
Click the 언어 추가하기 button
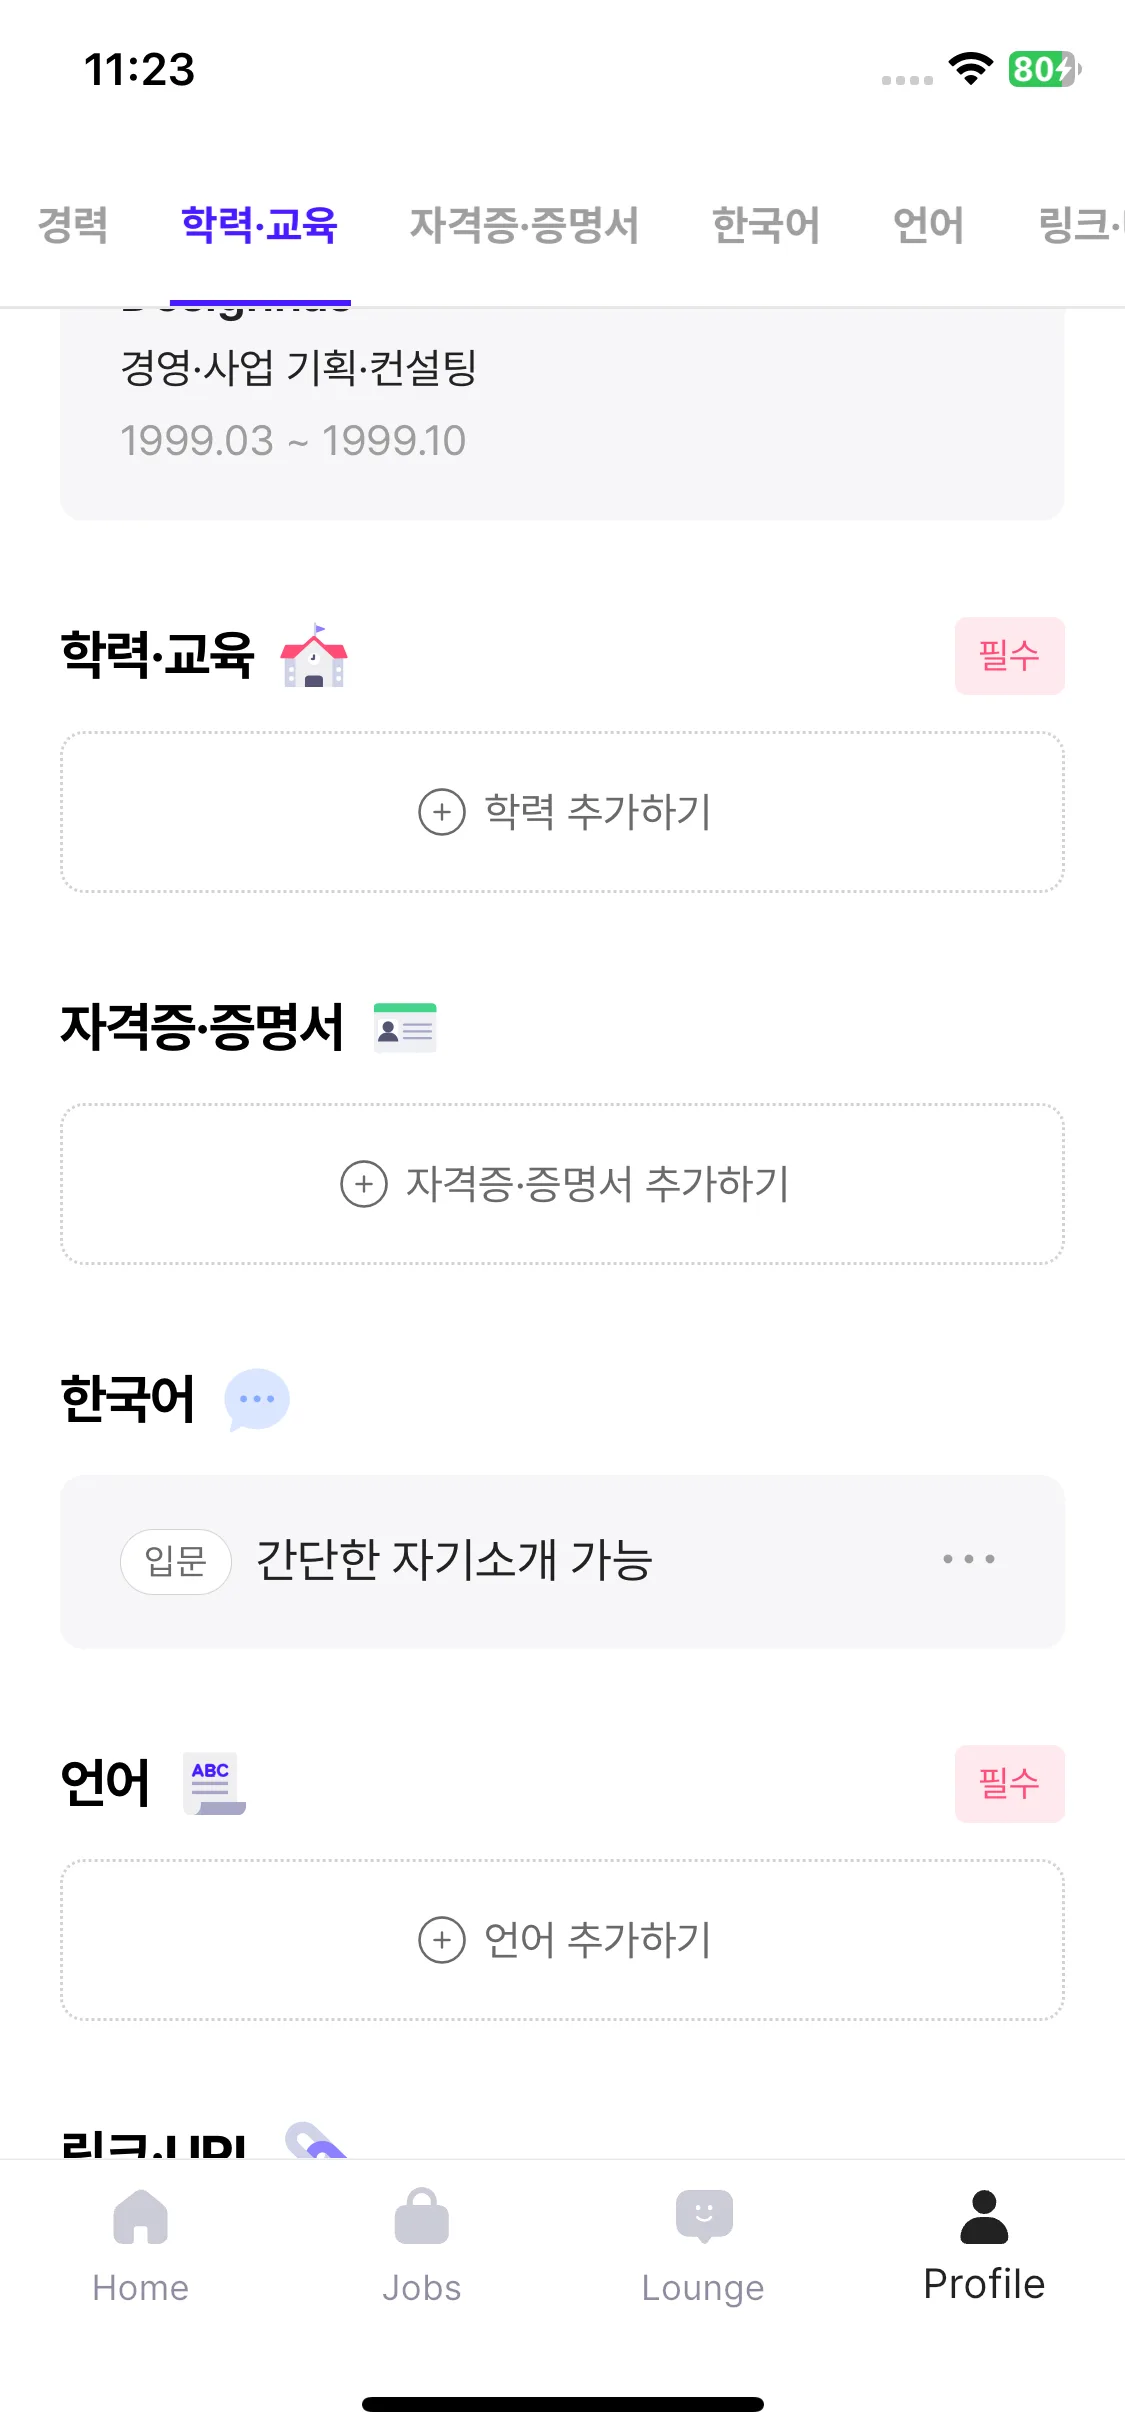click(x=562, y=1940)
